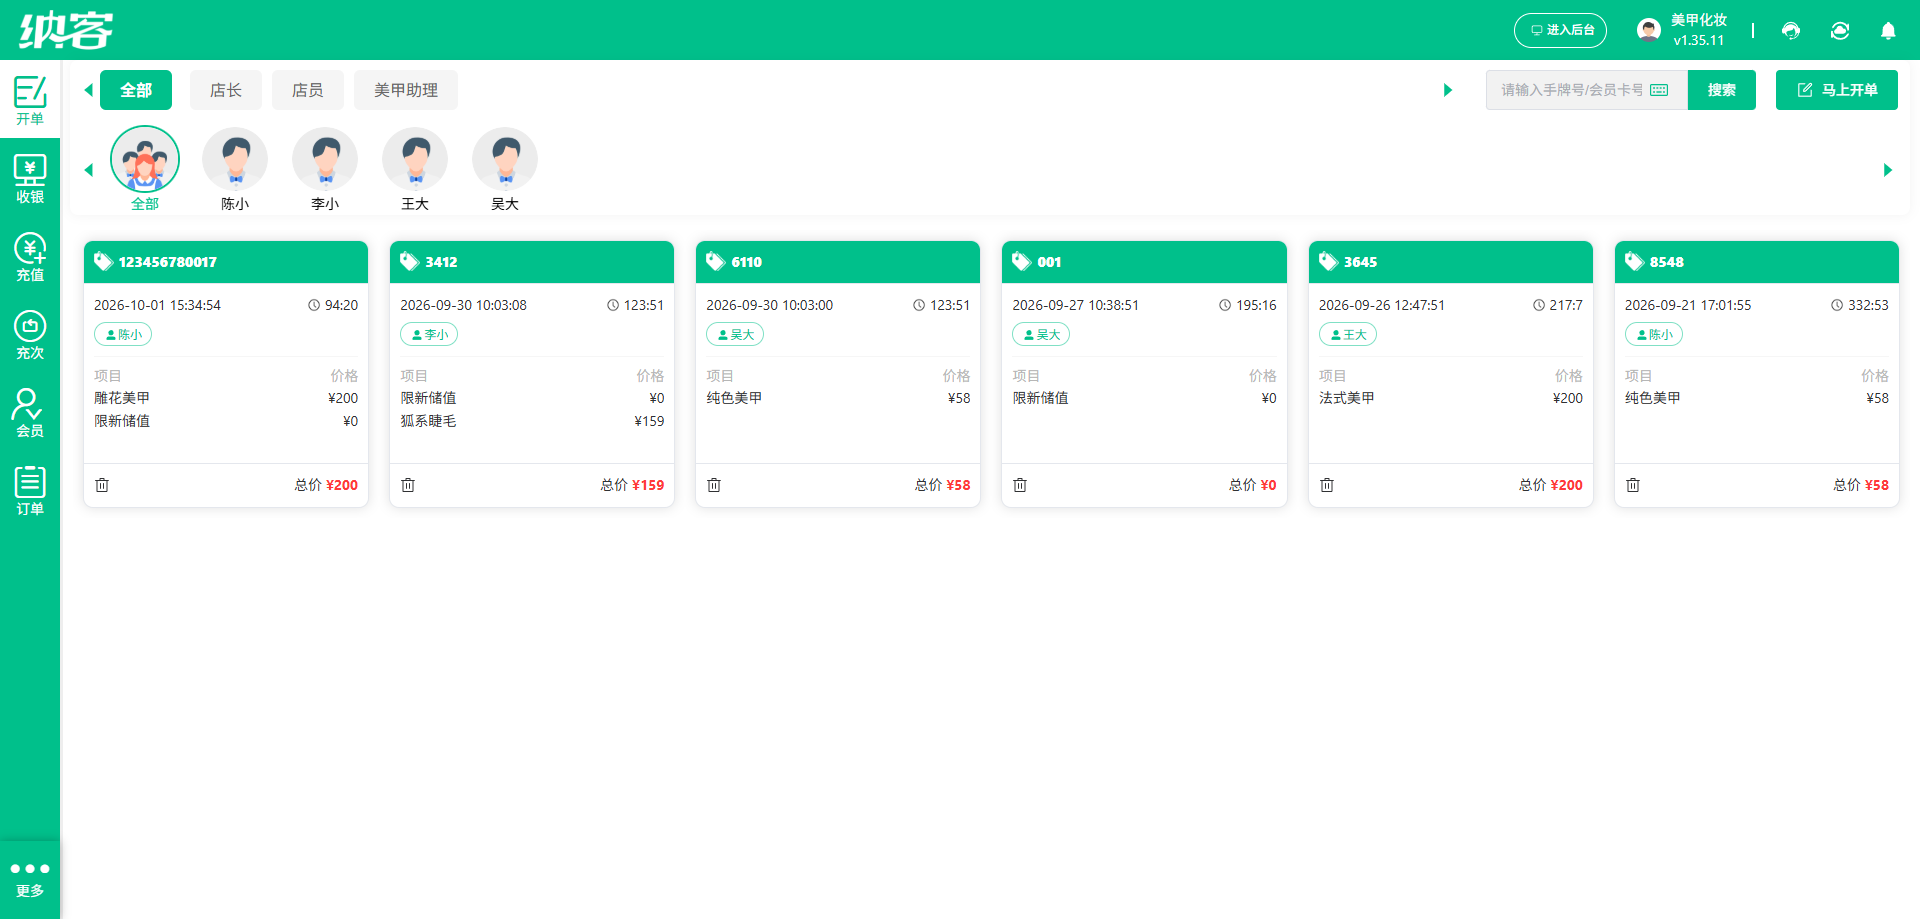Click the left arrow of staff avatars

click(88, 170)
